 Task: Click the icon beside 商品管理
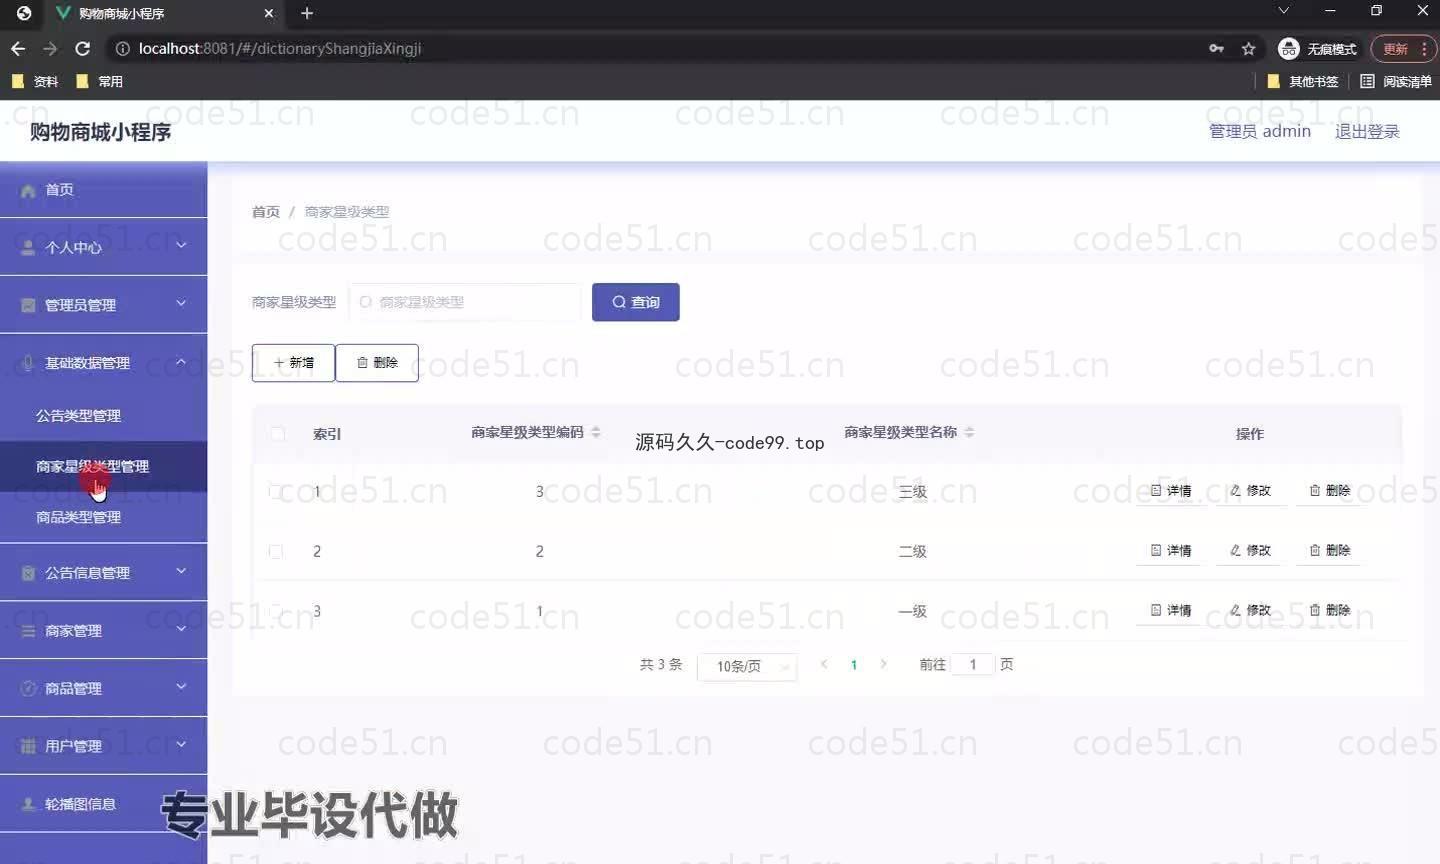pyautogui.click(x=28, y=688)
